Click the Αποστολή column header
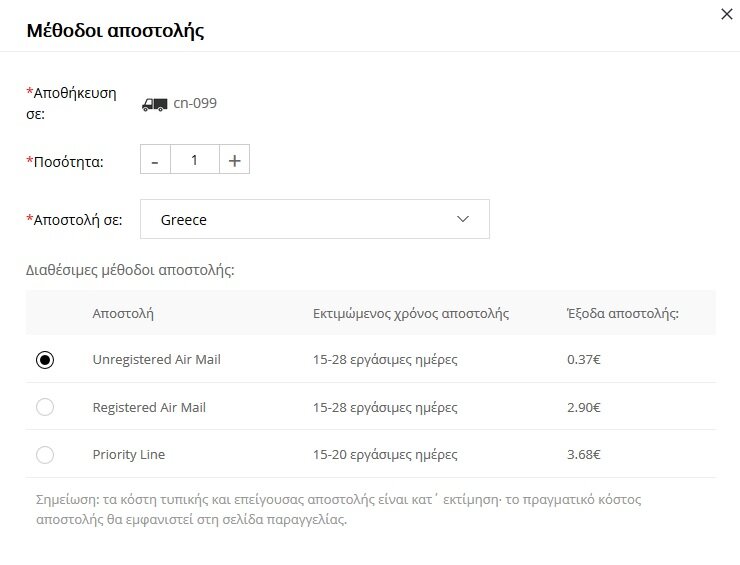The image size is (740, 565). 123,313
